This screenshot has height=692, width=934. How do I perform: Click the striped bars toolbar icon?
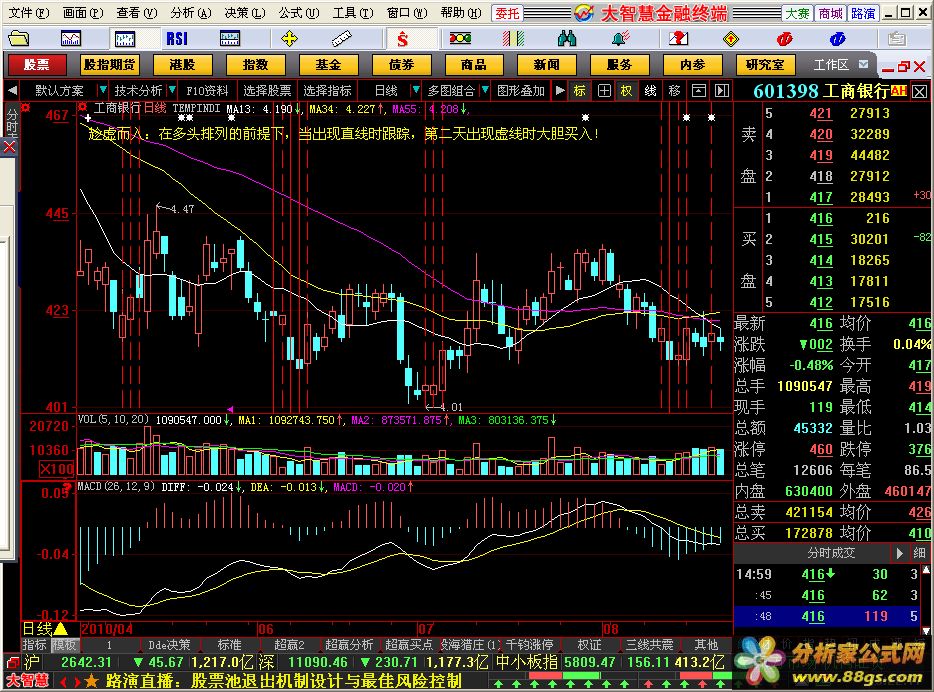tap(513, 39)
